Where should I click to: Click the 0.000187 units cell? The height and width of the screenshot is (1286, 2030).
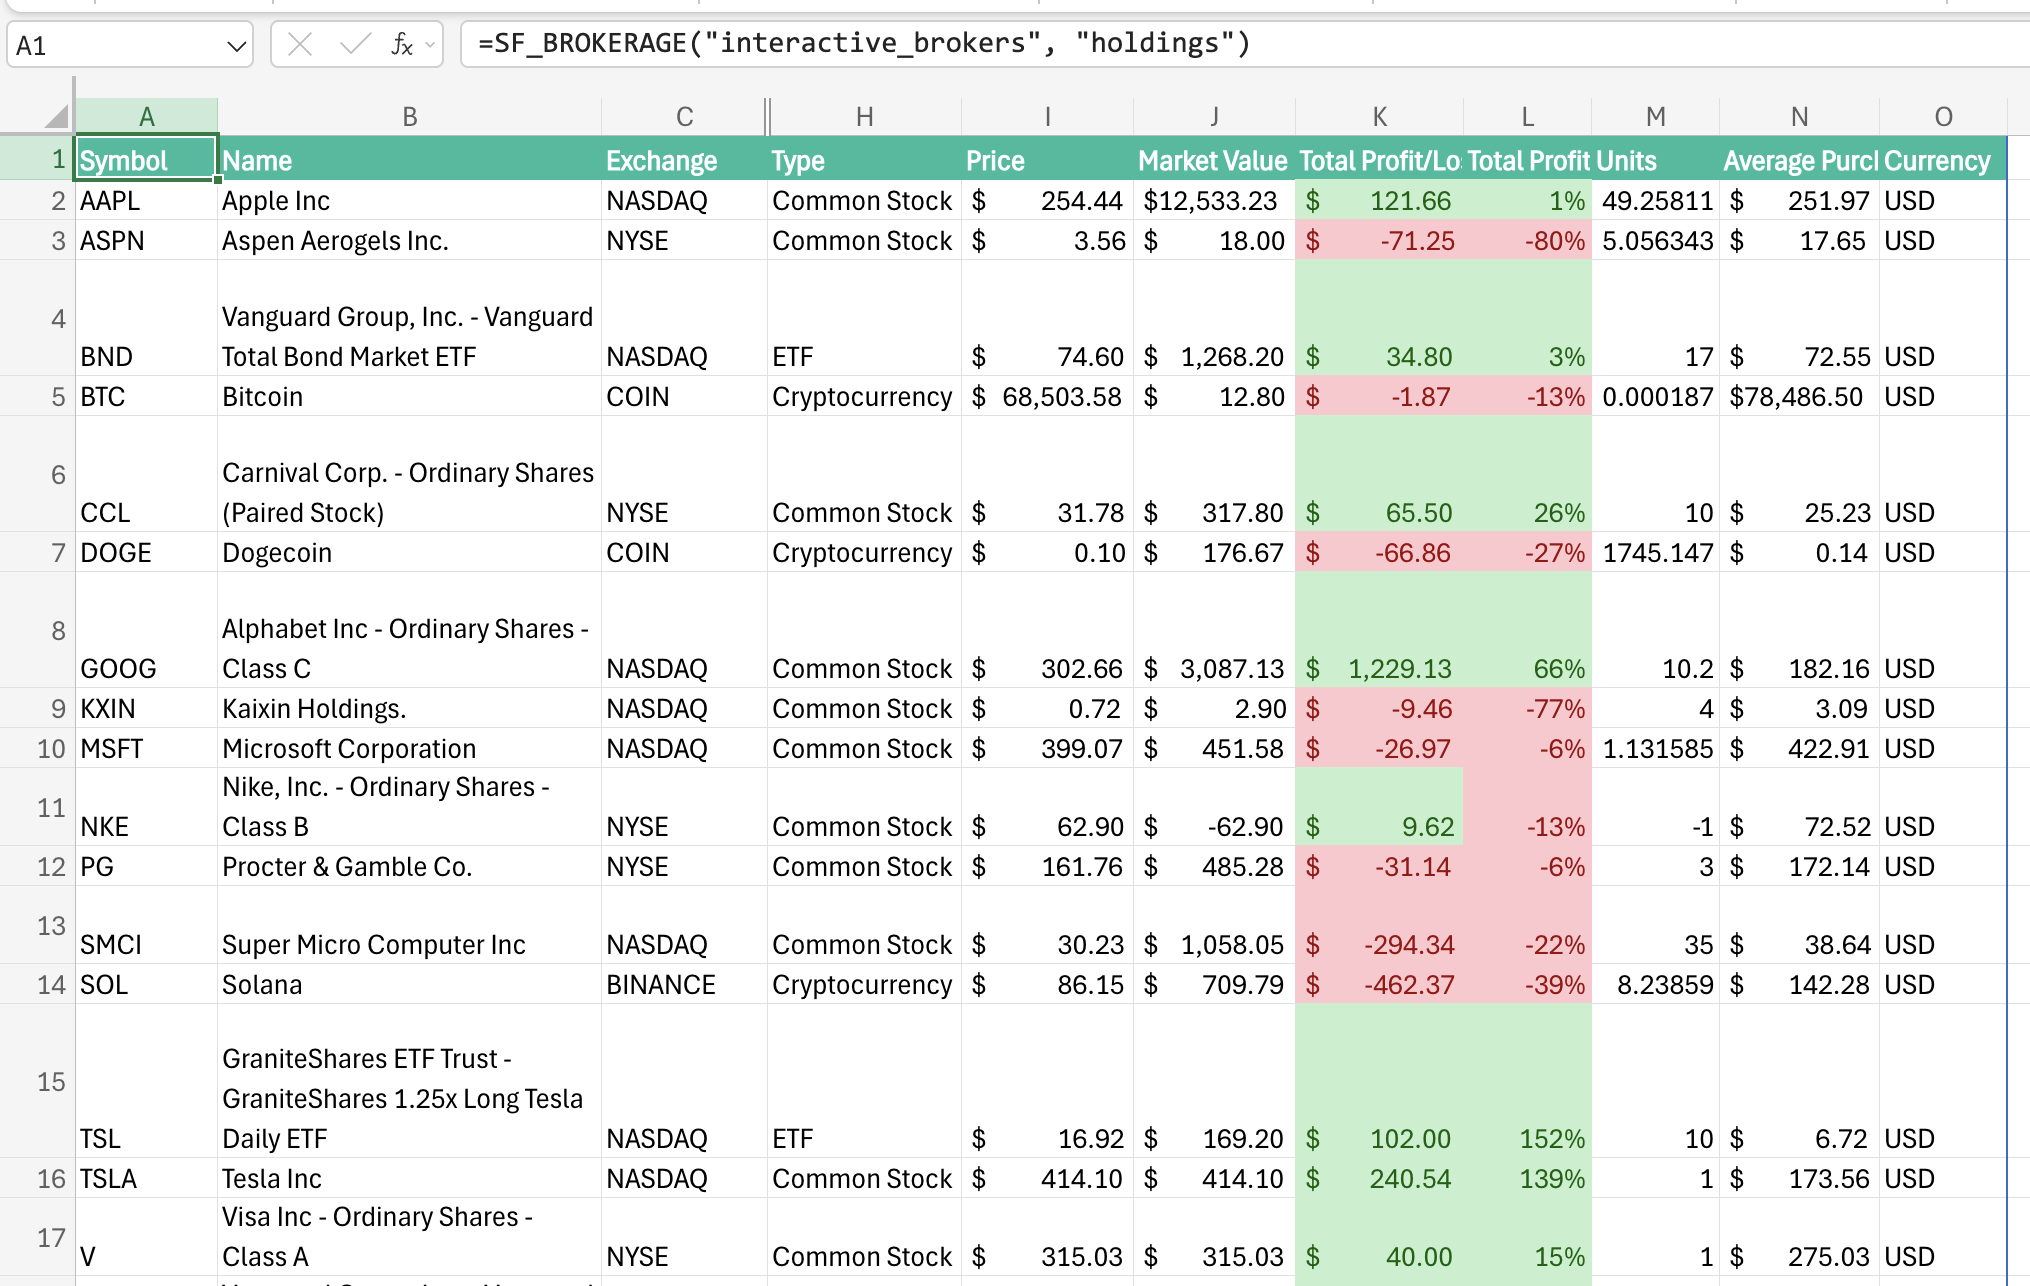click(x=1656, y=397)
